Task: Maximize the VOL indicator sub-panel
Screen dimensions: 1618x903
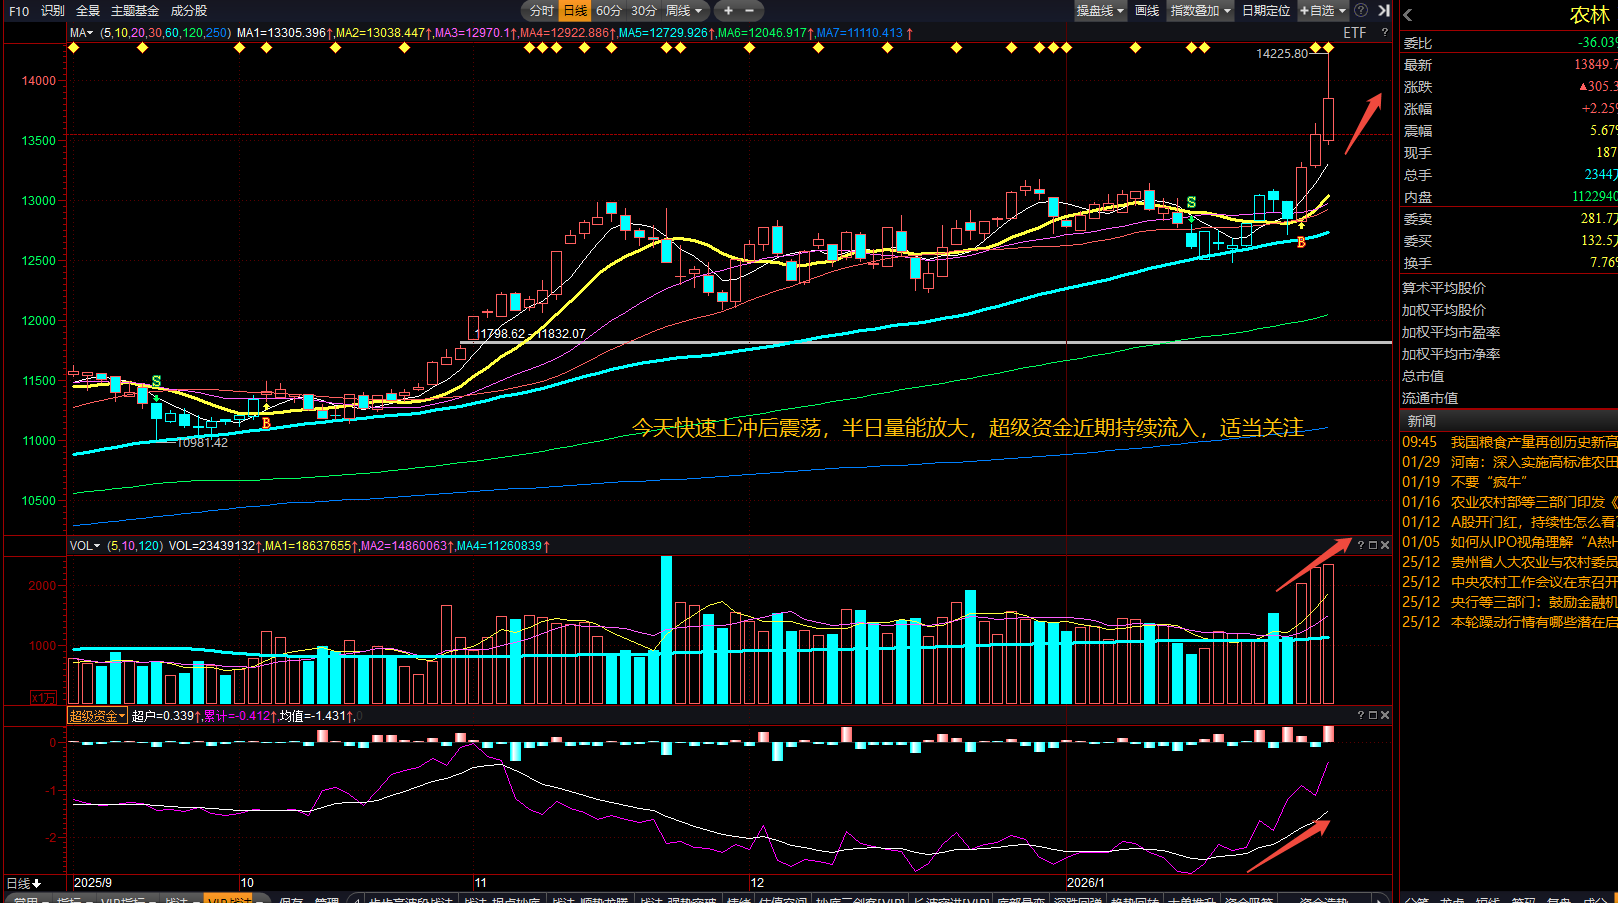Action: [1373, 545]
